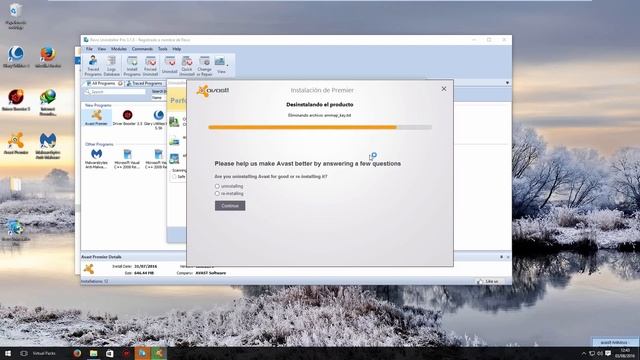The height and width of the screenshot is (360, 640).
Task: Select Avast Premier in program list
Action: [96, 118]
